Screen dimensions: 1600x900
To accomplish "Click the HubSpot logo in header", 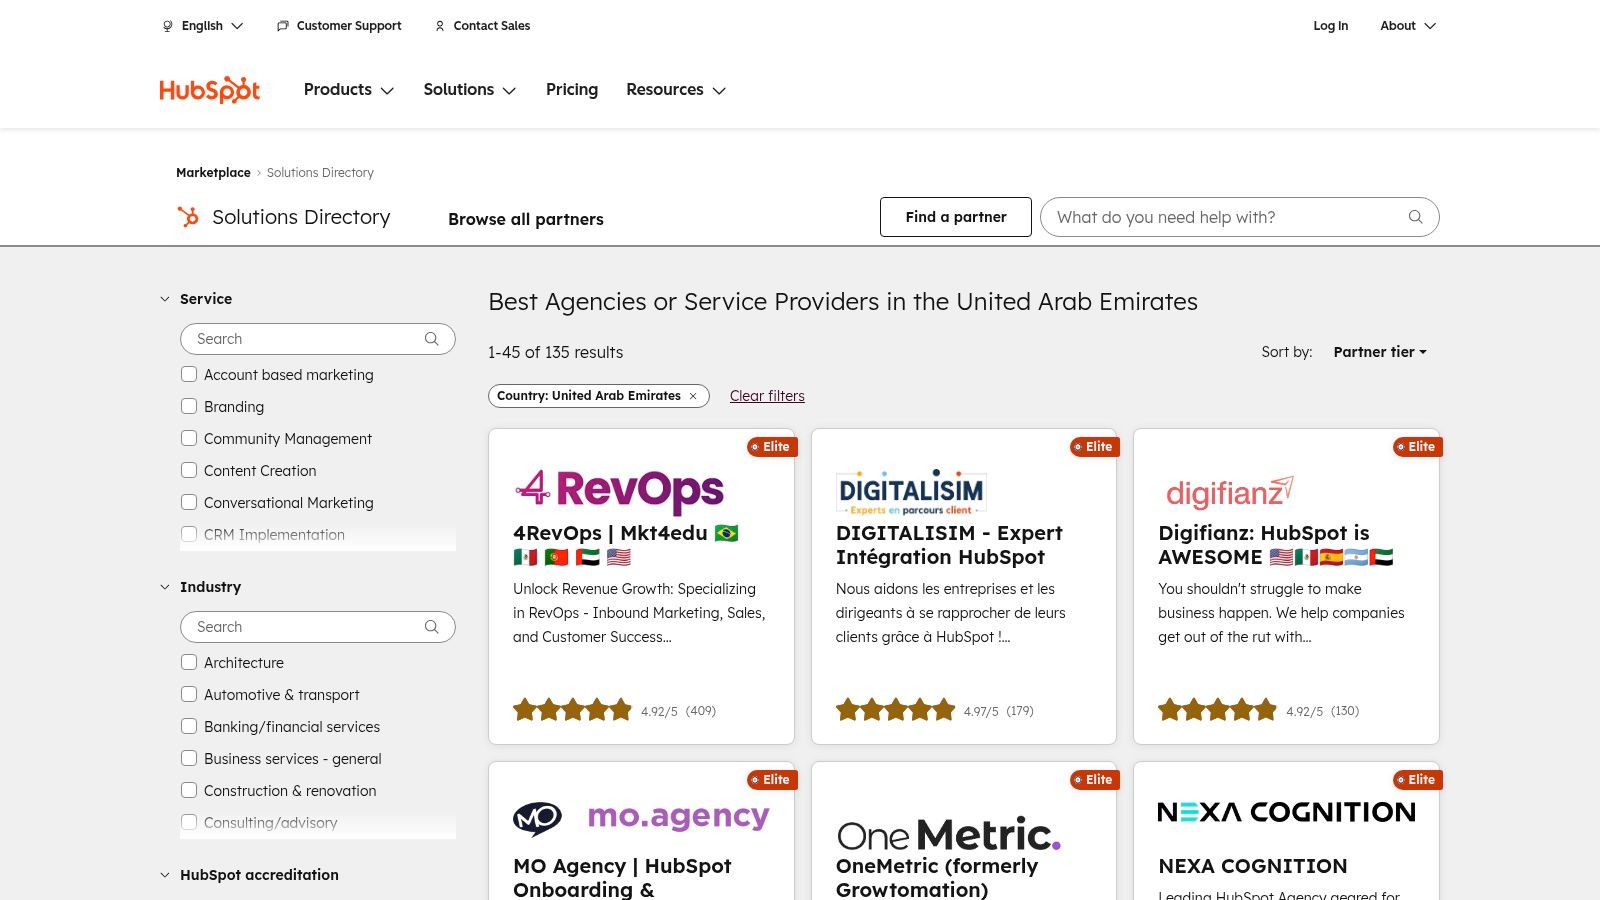I will [209, 90].
